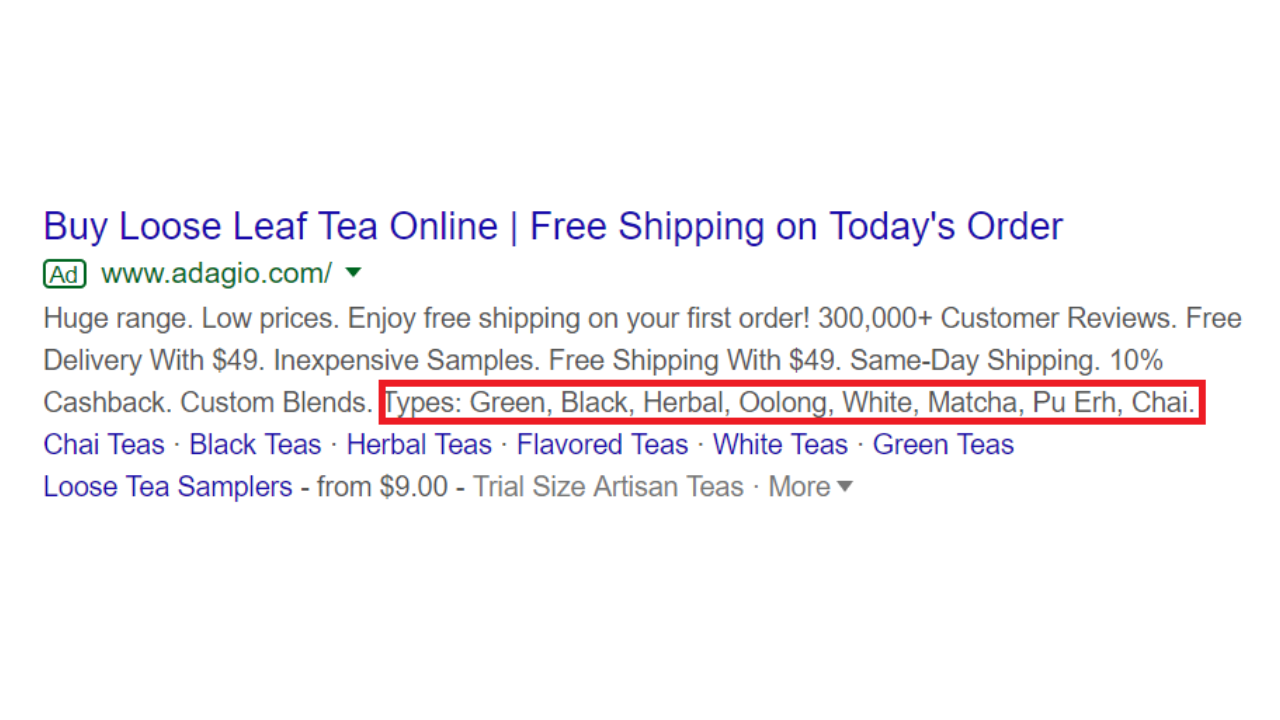Viewport: 1280px width, 720px height.
Task: Expand the More dropdown
Action: tap(810, 487)
